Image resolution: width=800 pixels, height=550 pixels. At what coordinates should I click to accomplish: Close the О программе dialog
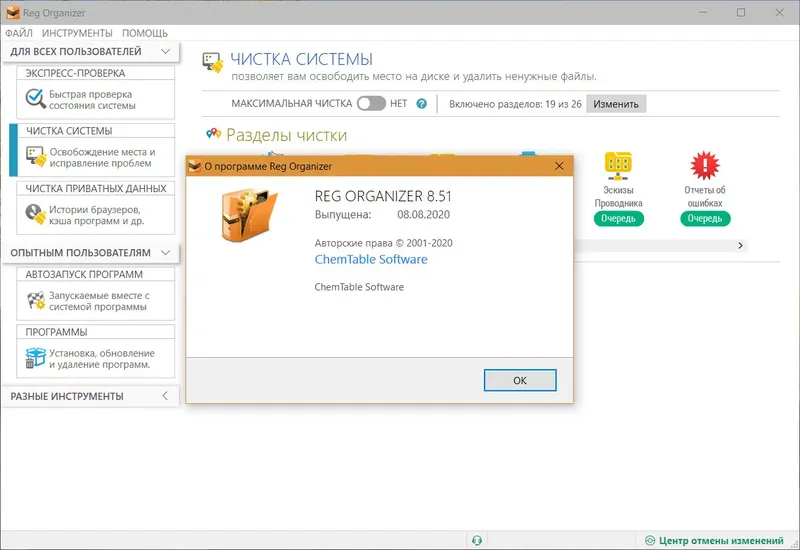559,166
